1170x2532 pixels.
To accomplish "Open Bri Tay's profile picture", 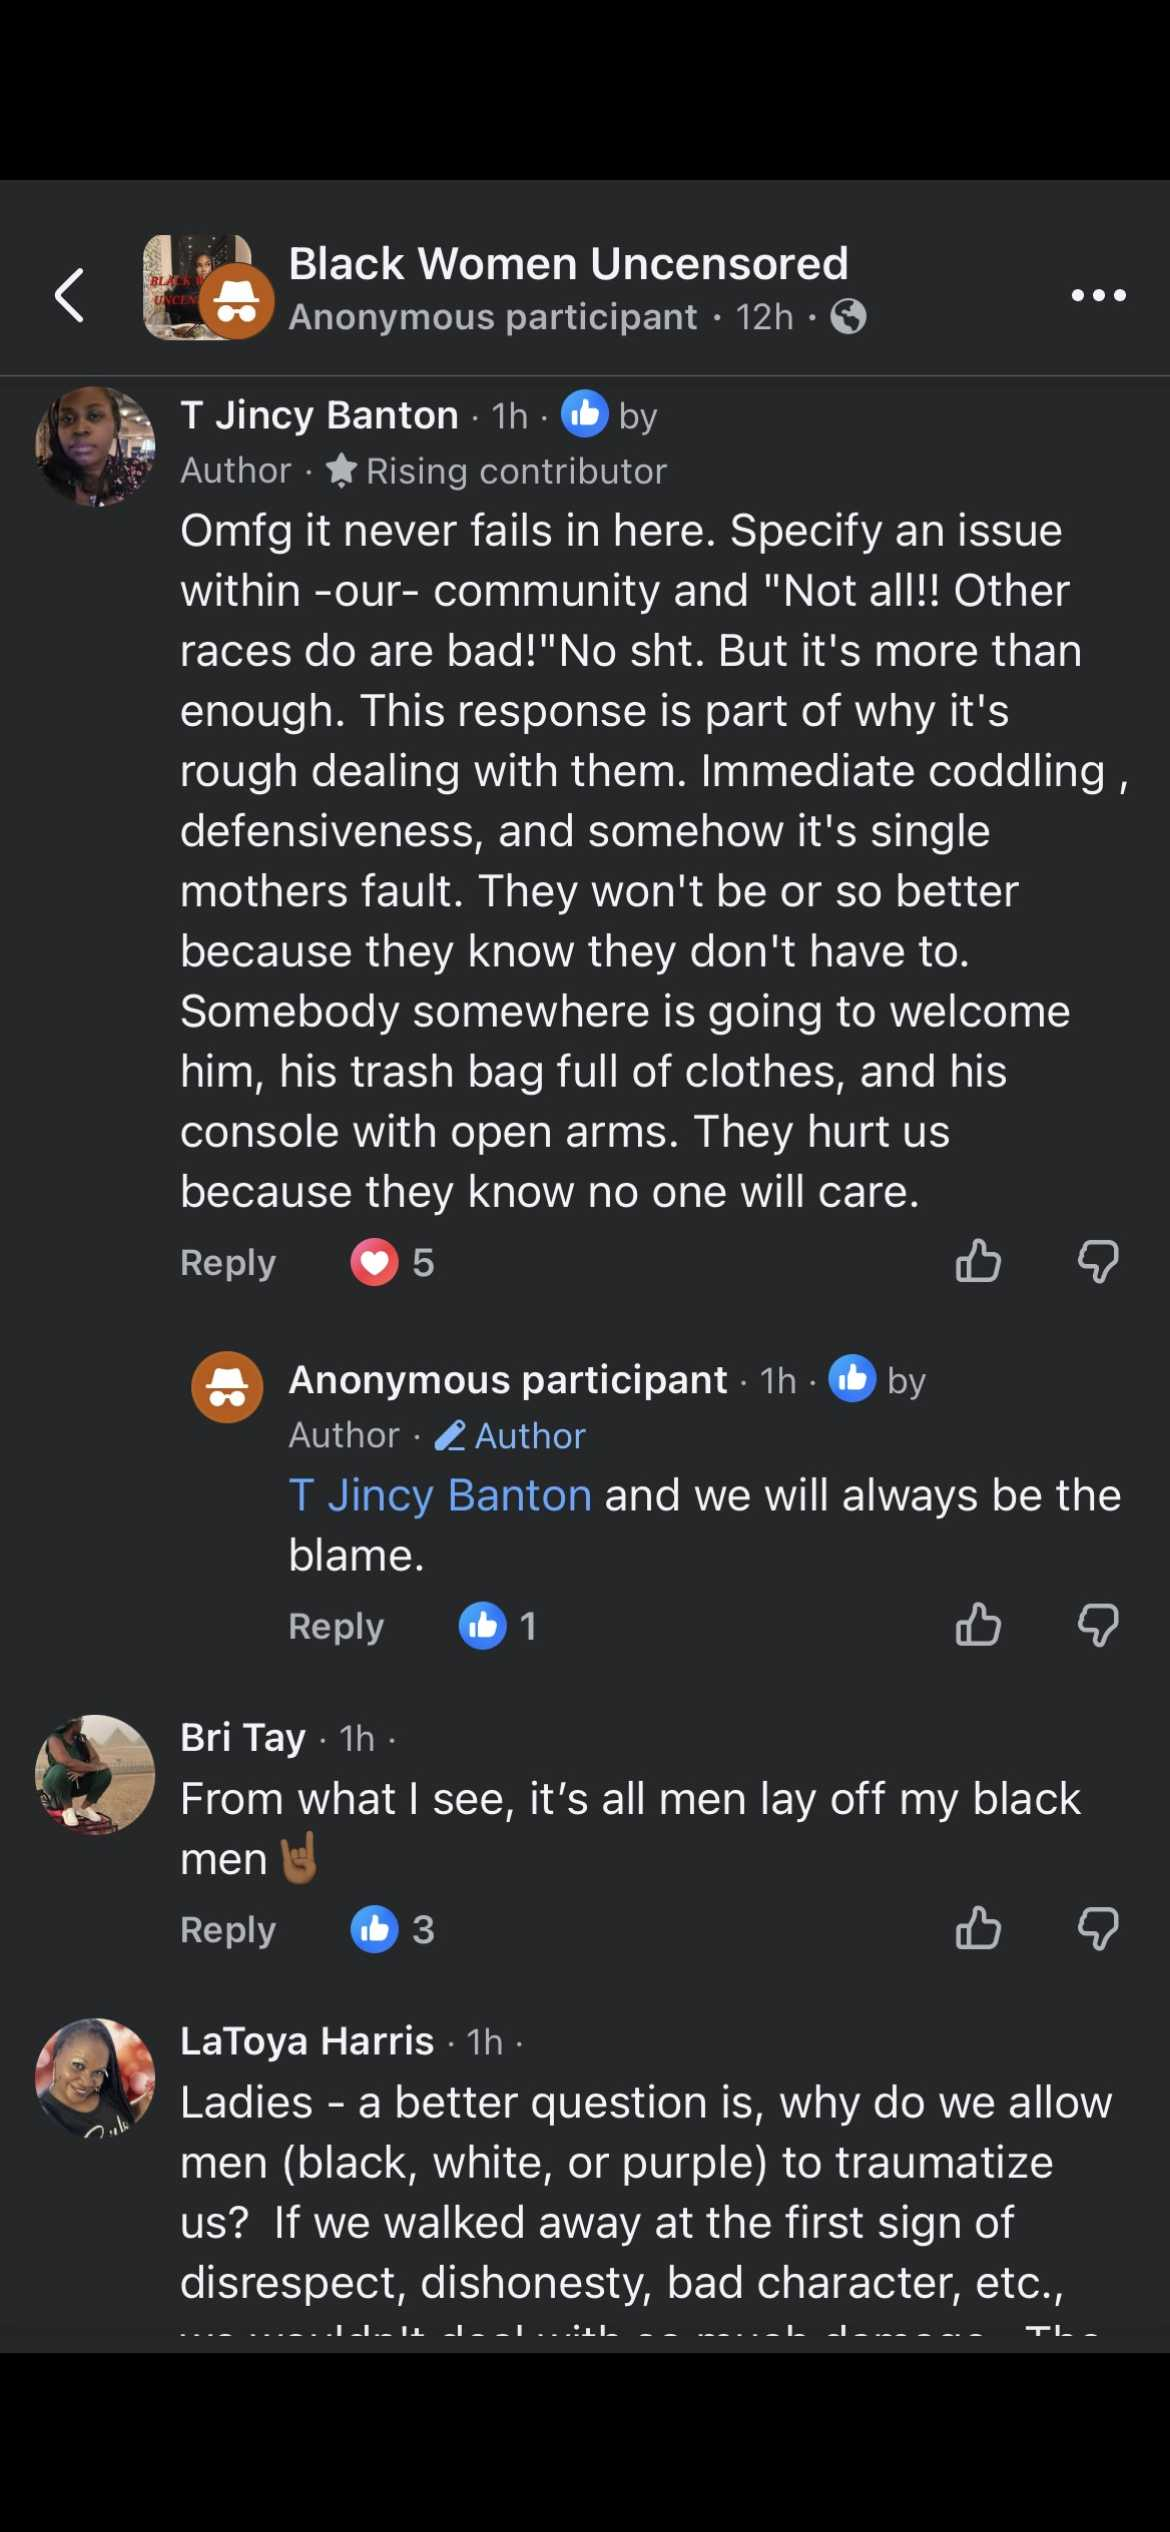I will tap(95, 1774).
